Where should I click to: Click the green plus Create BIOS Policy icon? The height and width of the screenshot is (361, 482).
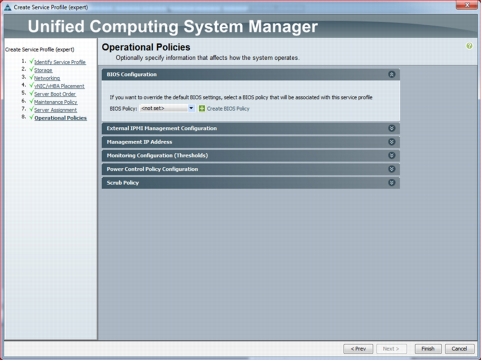[202, 108]
